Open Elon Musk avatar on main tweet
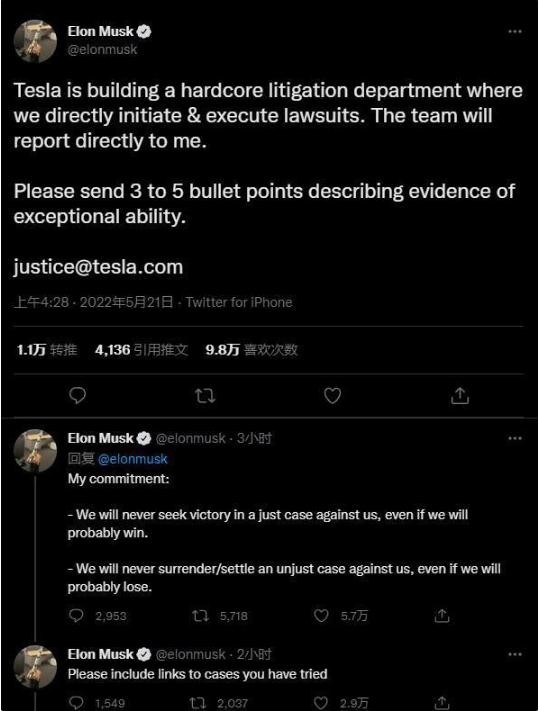This screenshot has width=539, height=711. tap(35, 41)
